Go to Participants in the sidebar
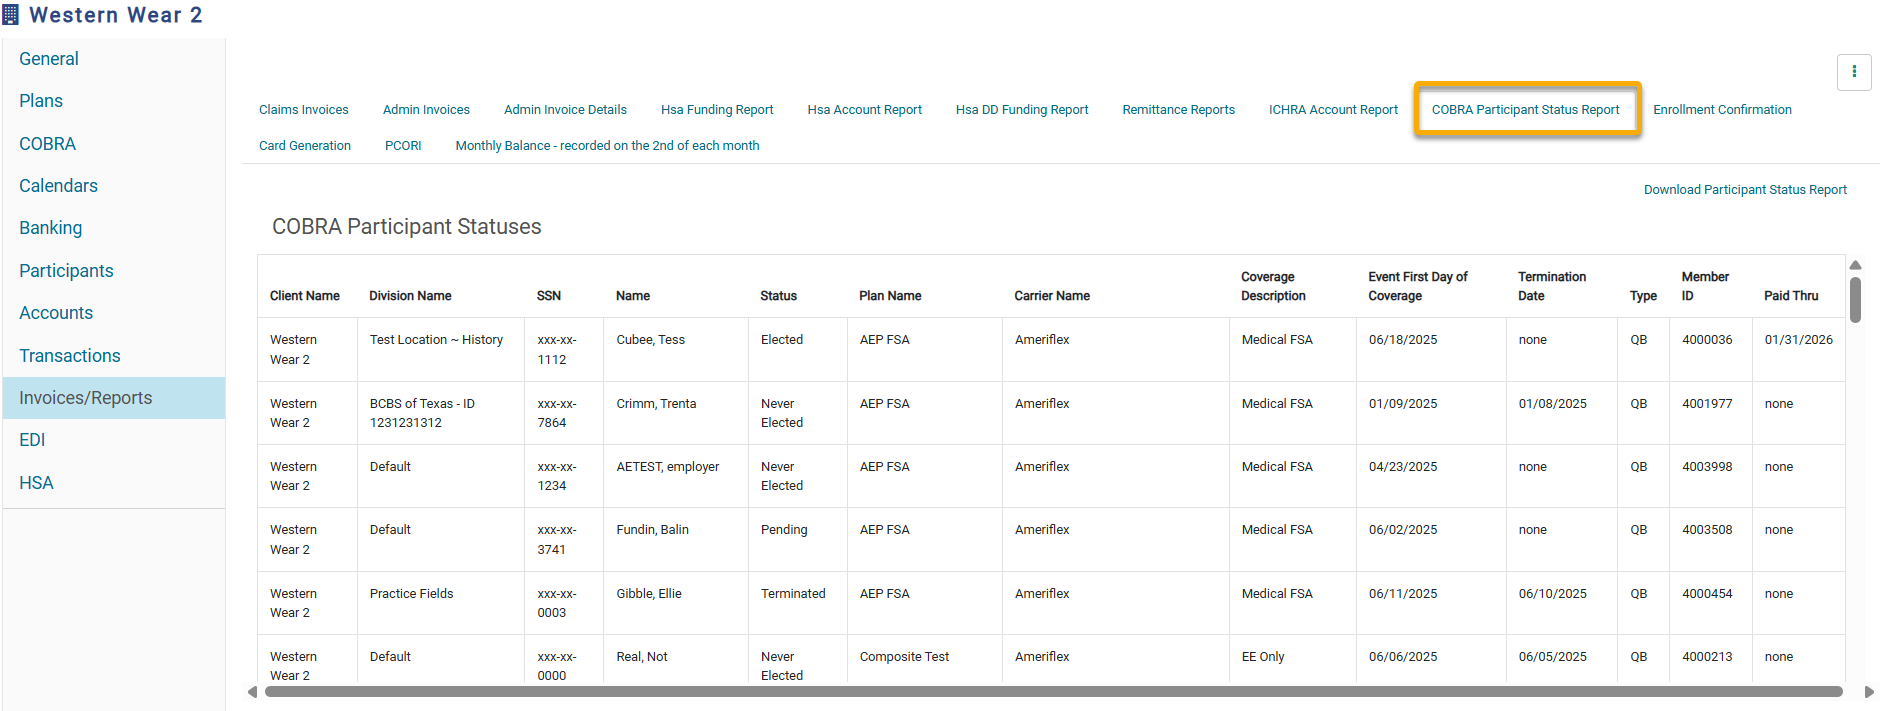Image resolution: width=1897 pixels, height=711 pixels. click(x=66, y=271)
